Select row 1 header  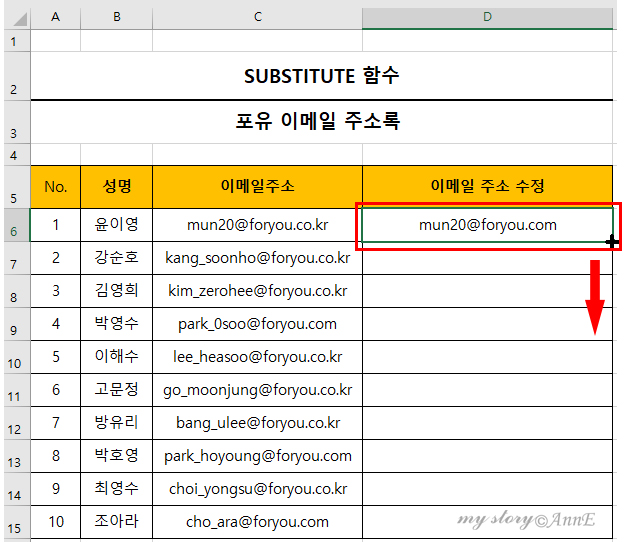[x=16, y=41]
